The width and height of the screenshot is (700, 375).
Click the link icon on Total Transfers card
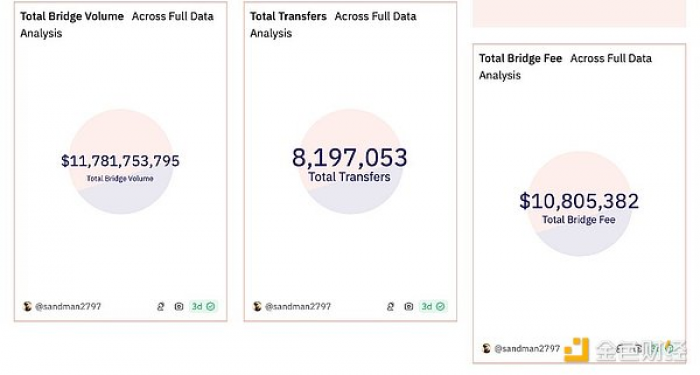(x=391, y=307)
